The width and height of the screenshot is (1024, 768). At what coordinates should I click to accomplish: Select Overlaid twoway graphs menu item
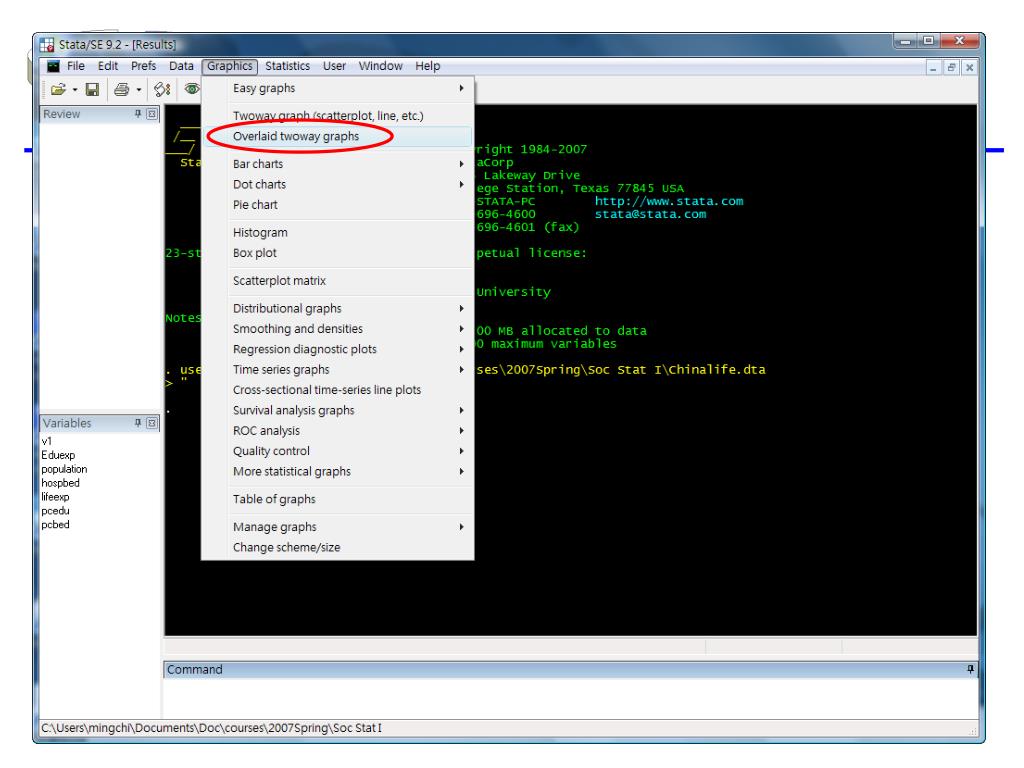(x=295, y=135)
